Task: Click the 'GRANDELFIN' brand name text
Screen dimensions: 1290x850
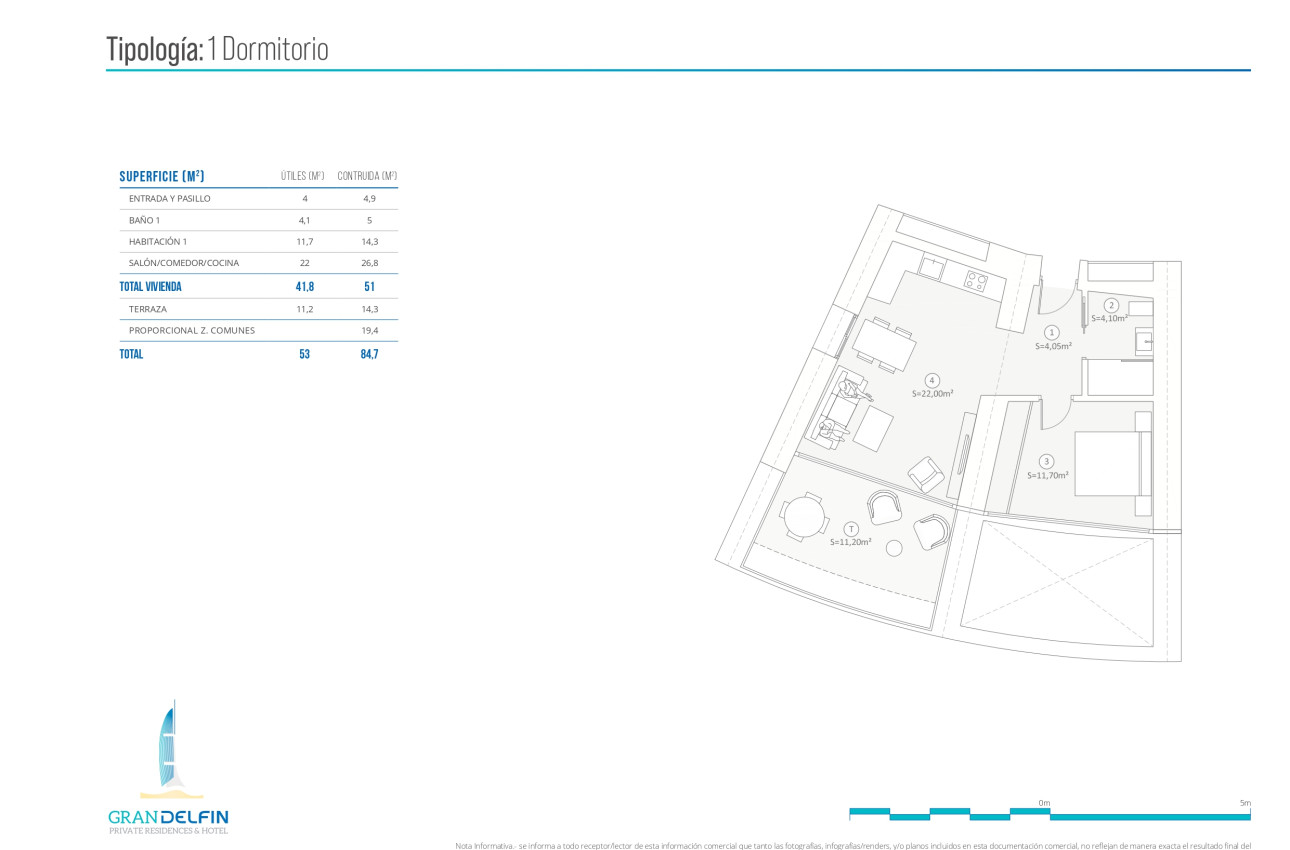Action: click(x=168, y=816)
